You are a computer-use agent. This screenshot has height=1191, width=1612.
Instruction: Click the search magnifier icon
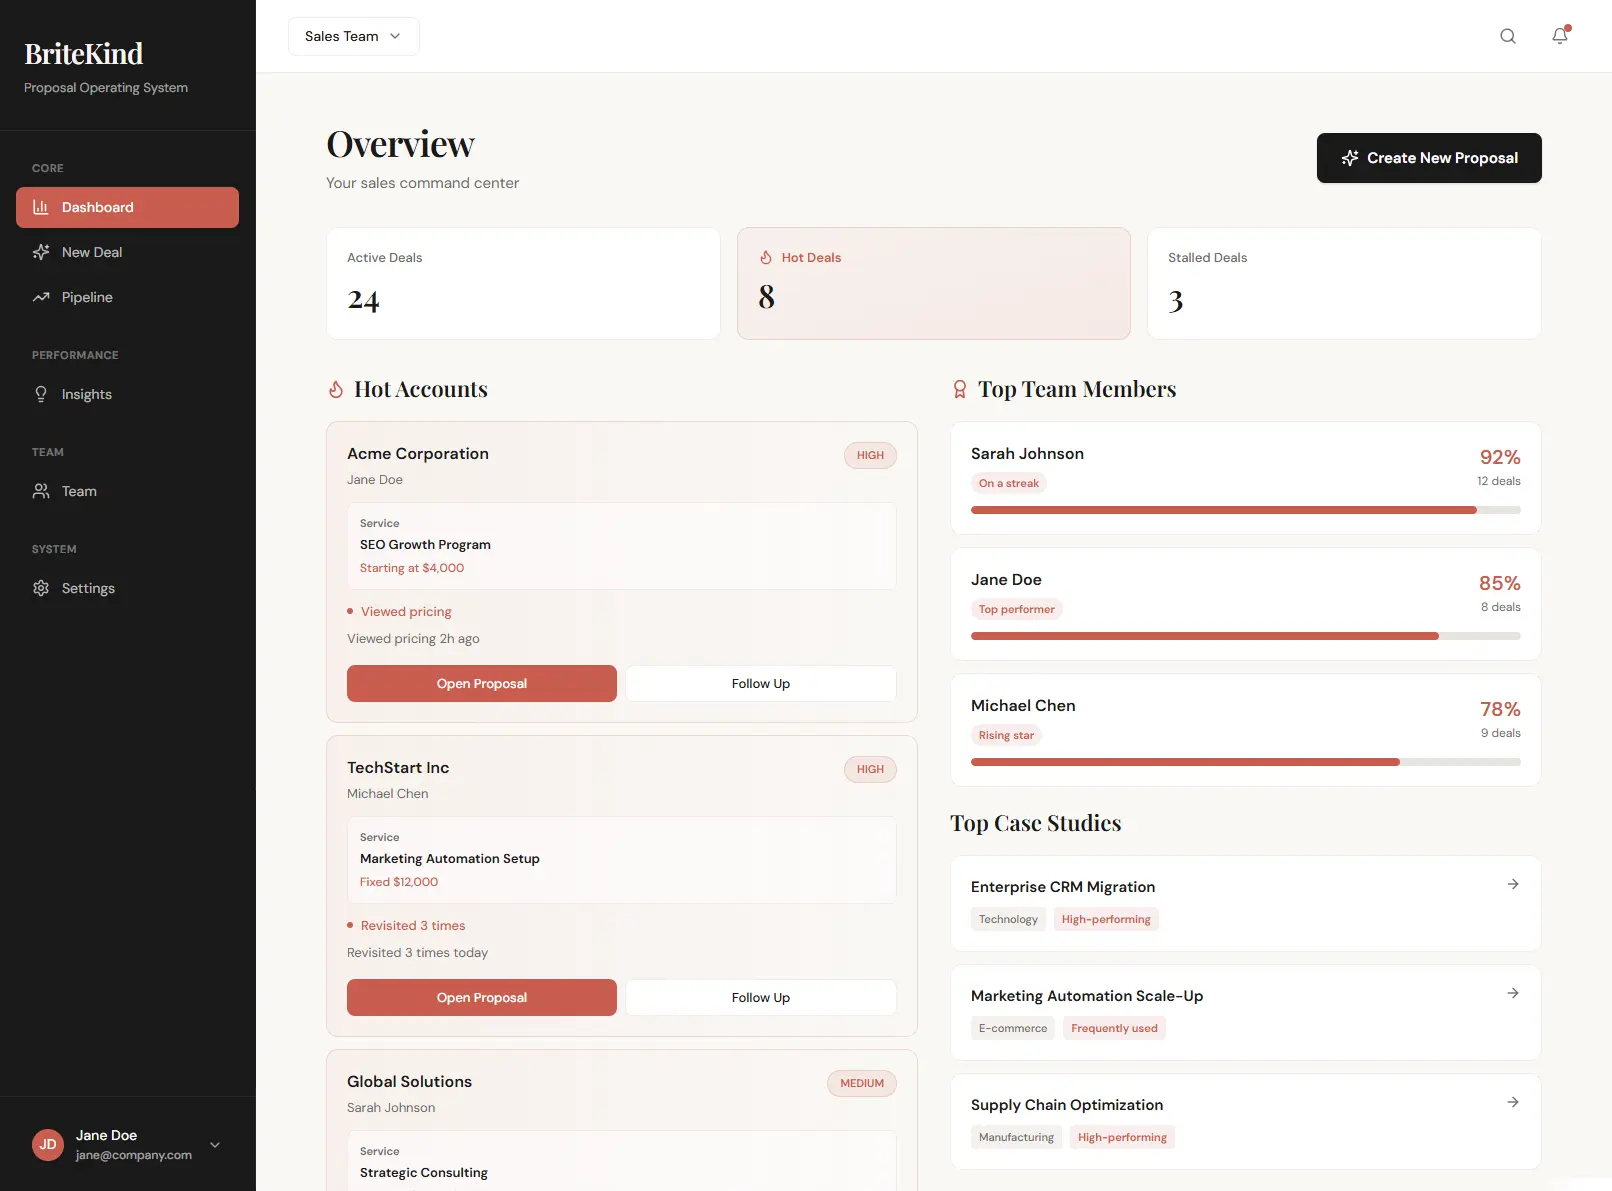pos(1508,36)
